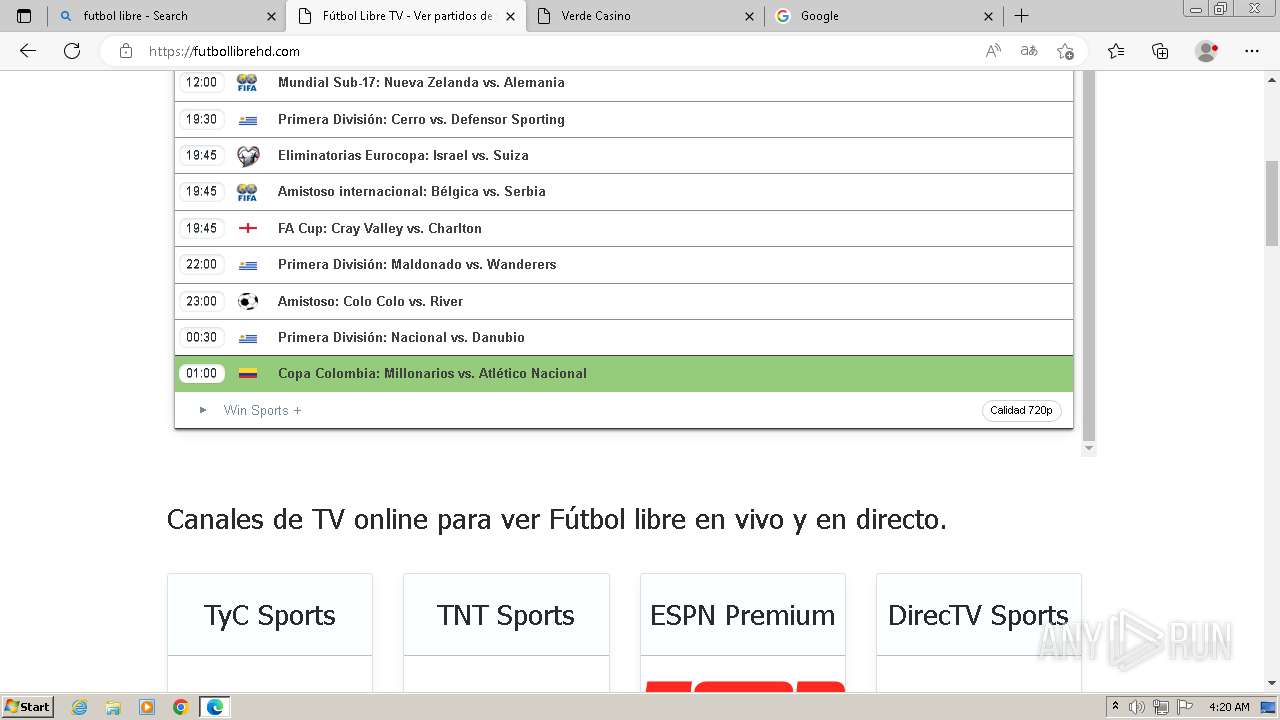The image size is (1280, 720).
Task: View site information lock icon
Action: tap(126, 51)
